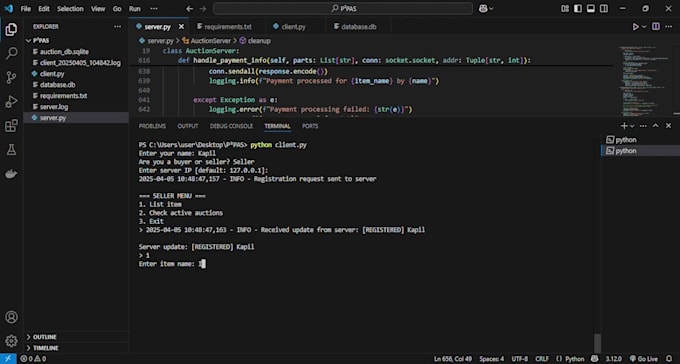Click Go Live in status bar

point(644,359)
